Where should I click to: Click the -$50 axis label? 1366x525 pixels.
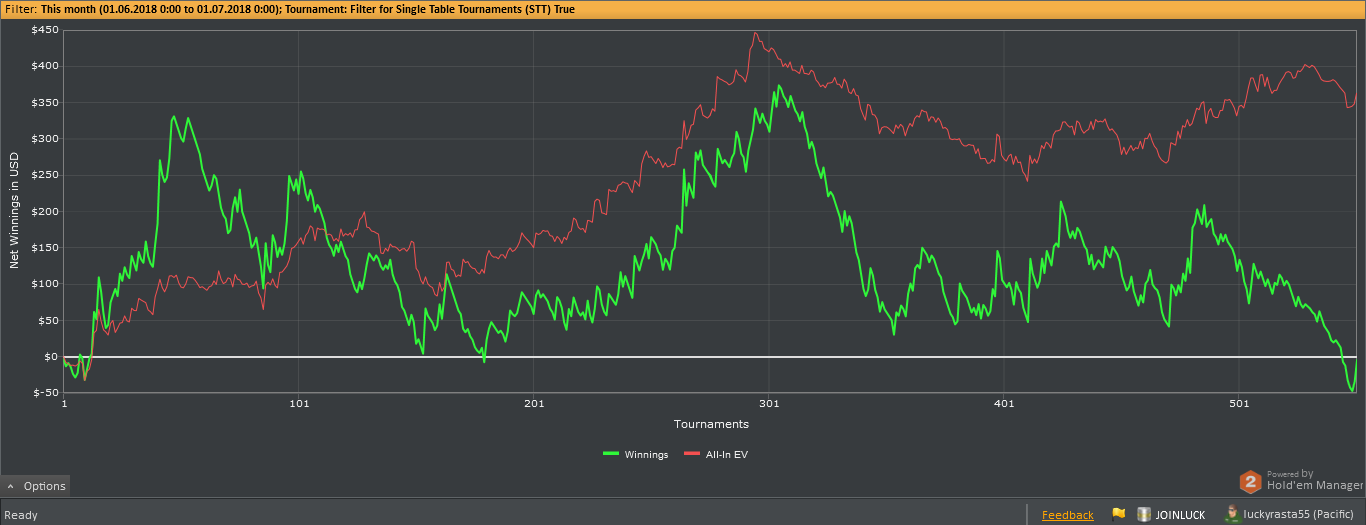(46, 392)
